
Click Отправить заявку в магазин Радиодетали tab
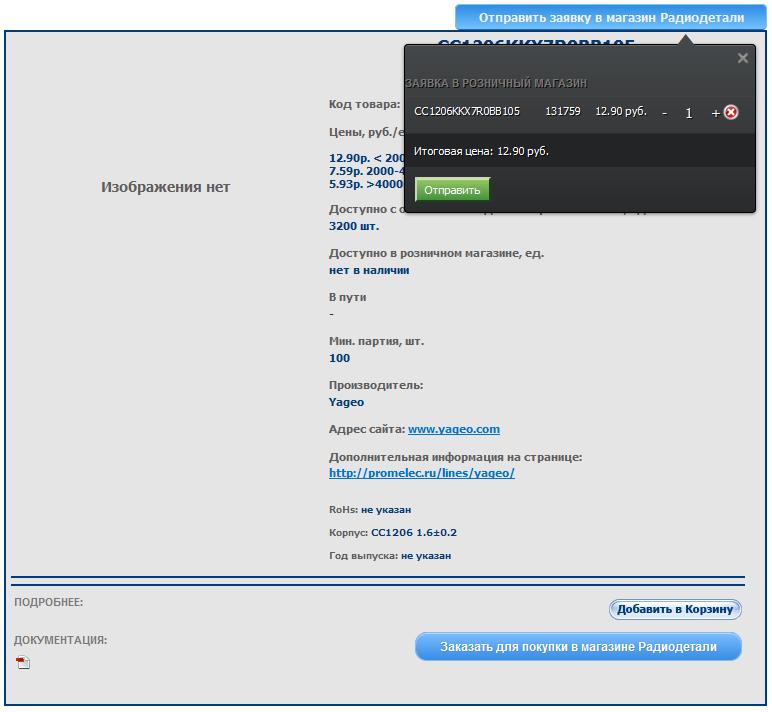click(611, 18)
